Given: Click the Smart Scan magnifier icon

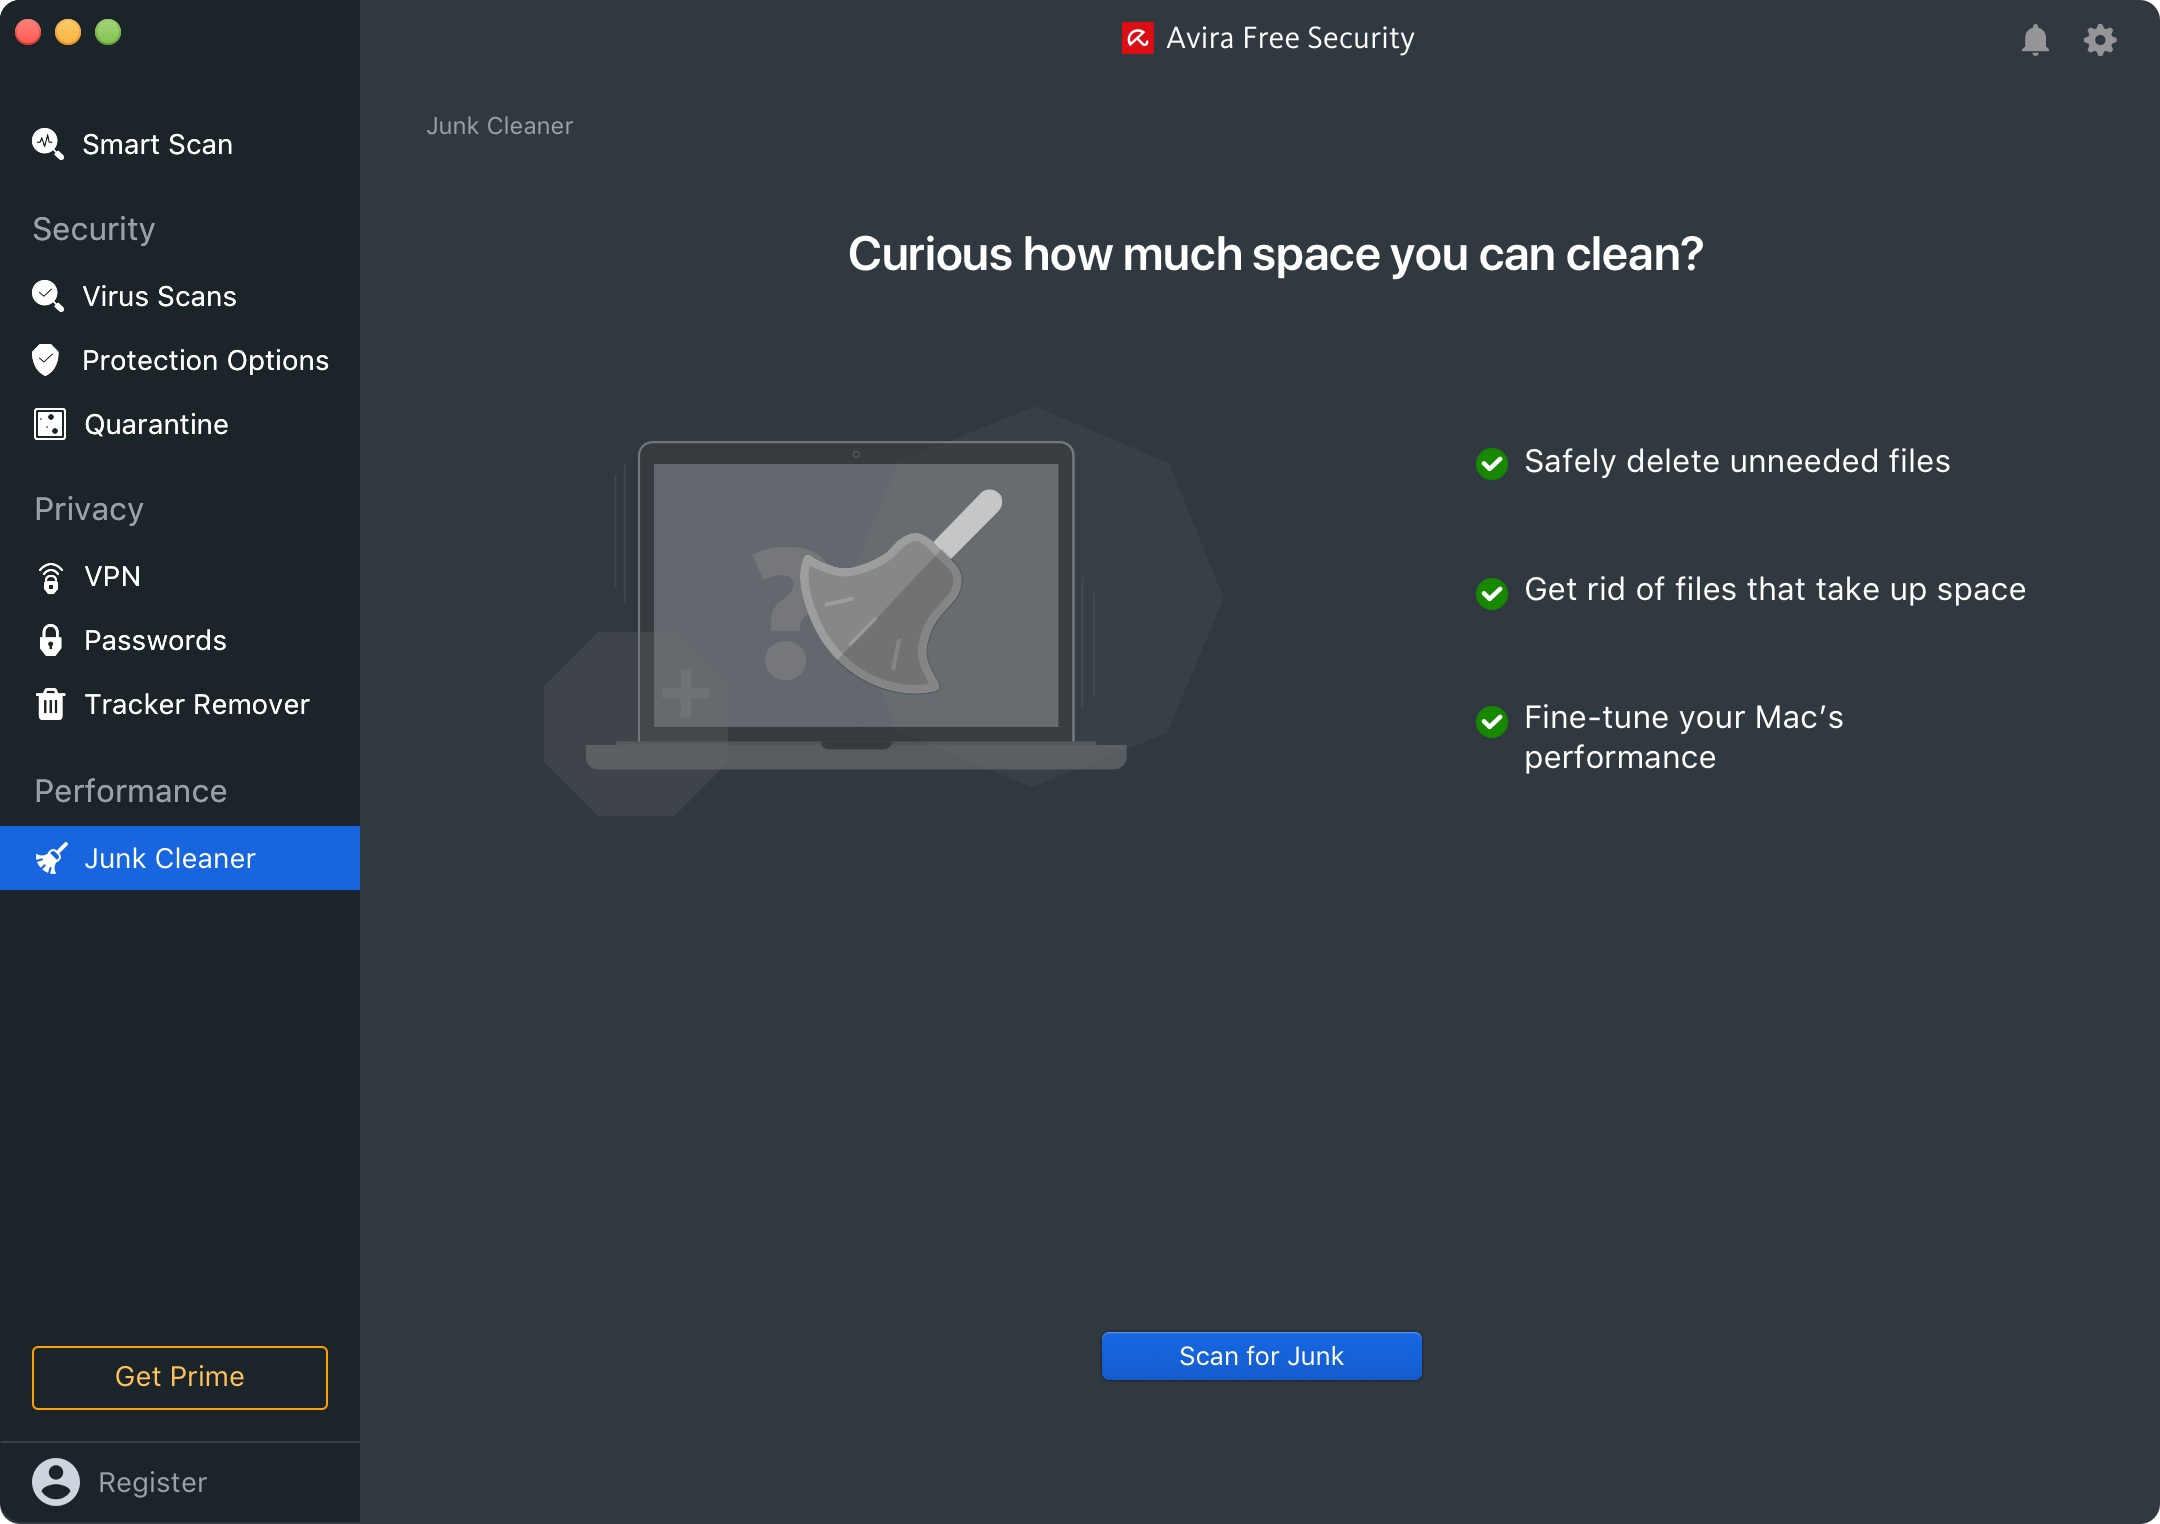Looking at the screenshot, I should 47,144.
